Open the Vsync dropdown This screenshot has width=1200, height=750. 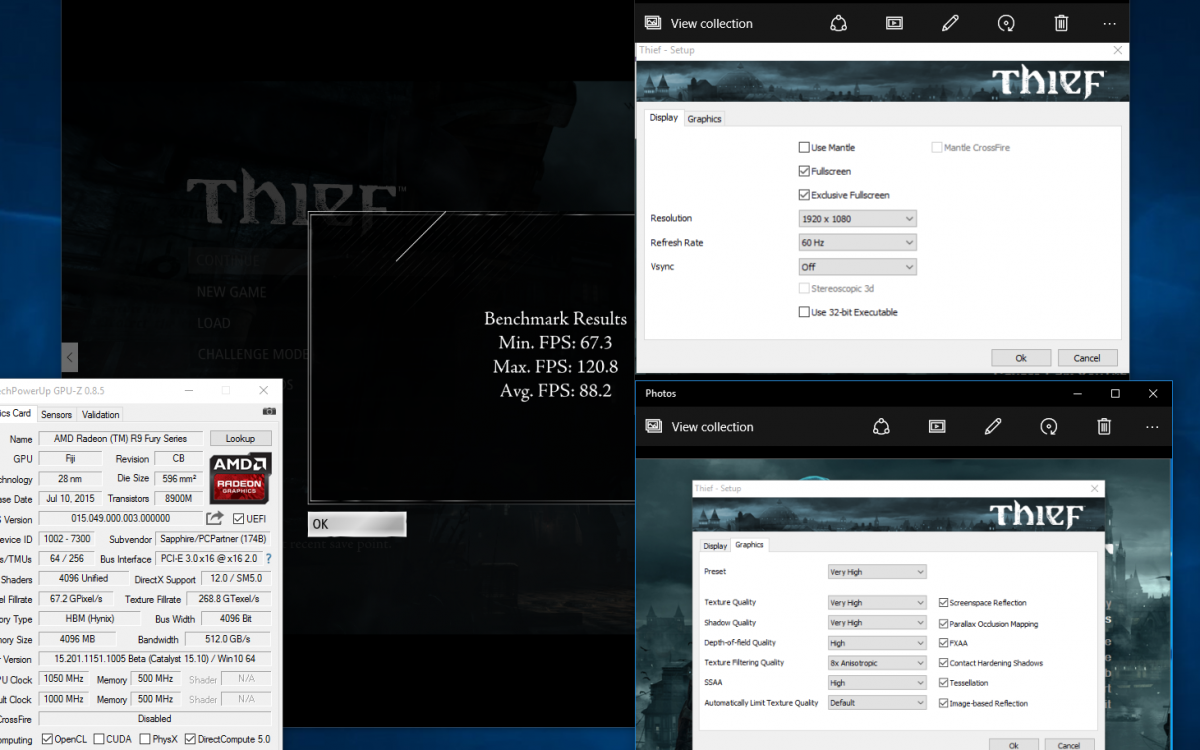pos(857,267)
